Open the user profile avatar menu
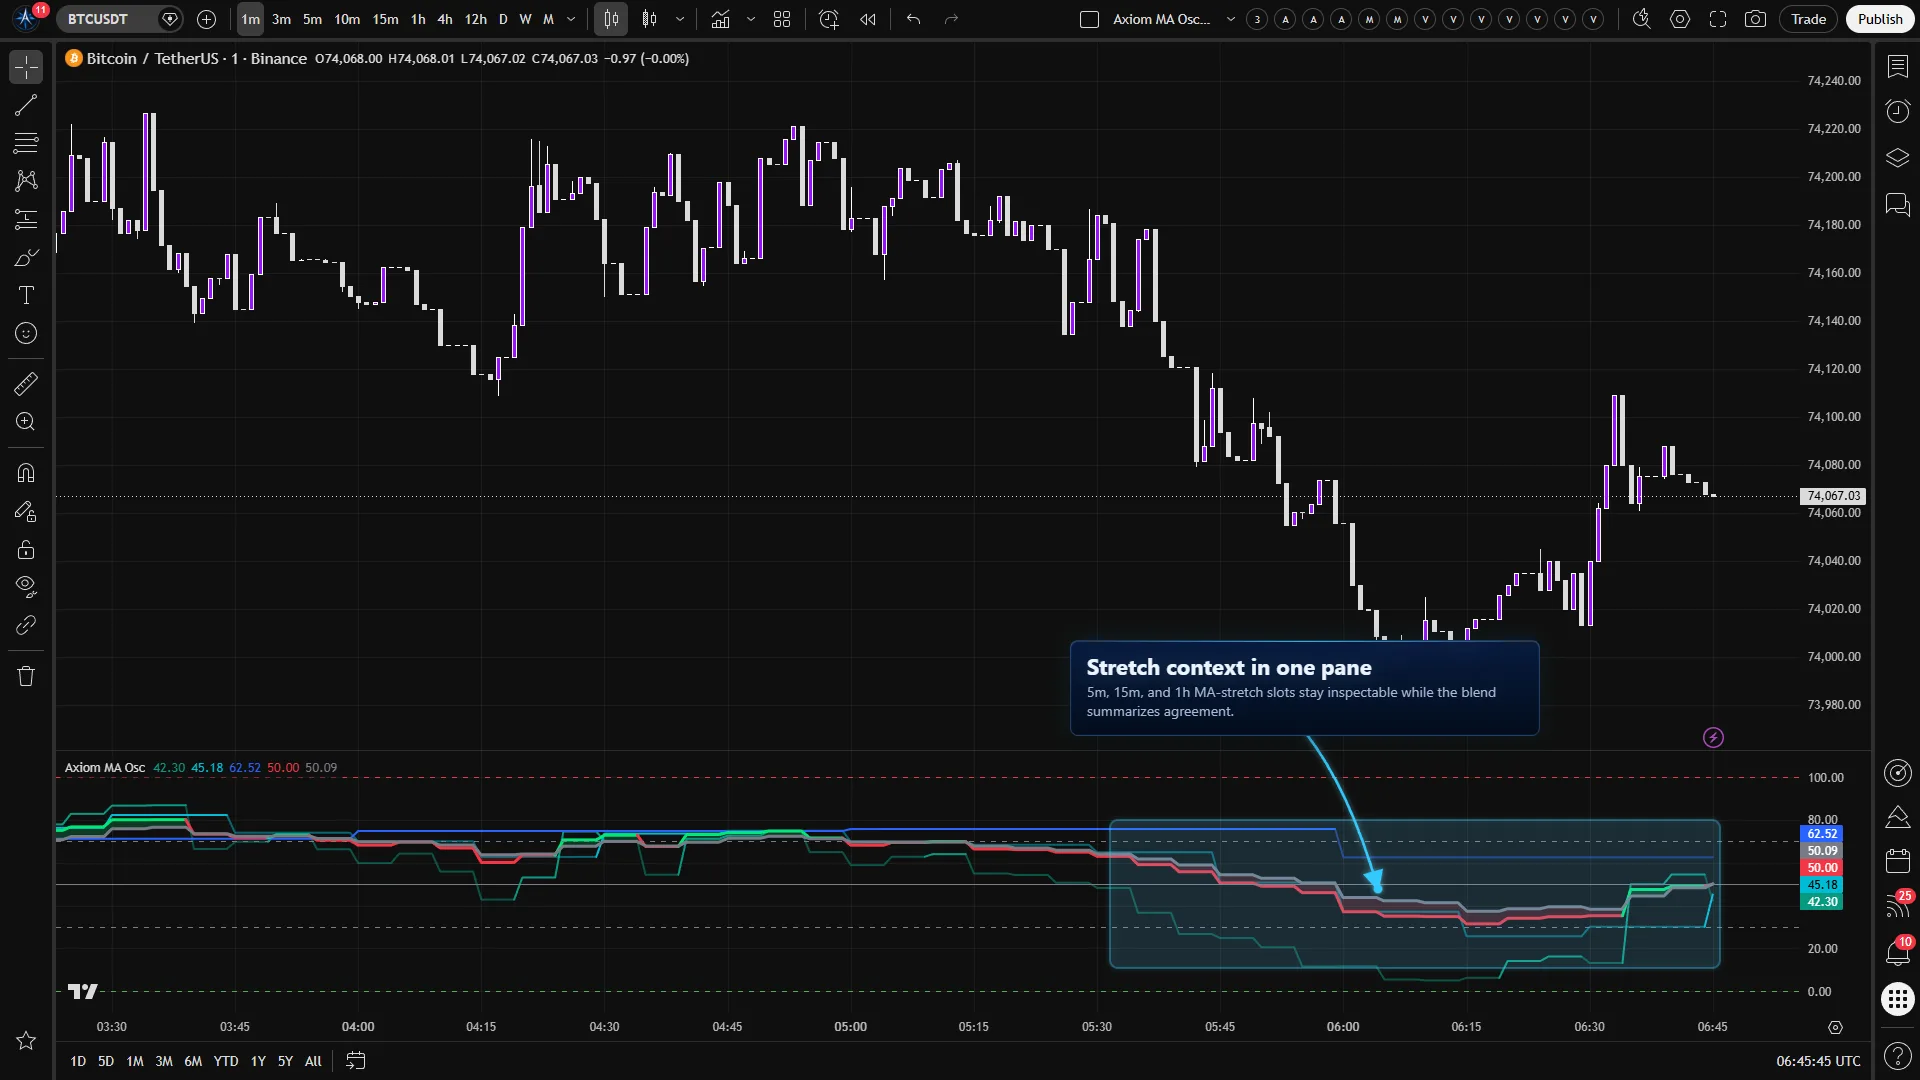The width and height of the screenshot is (1920, 1080). [27, 18]
